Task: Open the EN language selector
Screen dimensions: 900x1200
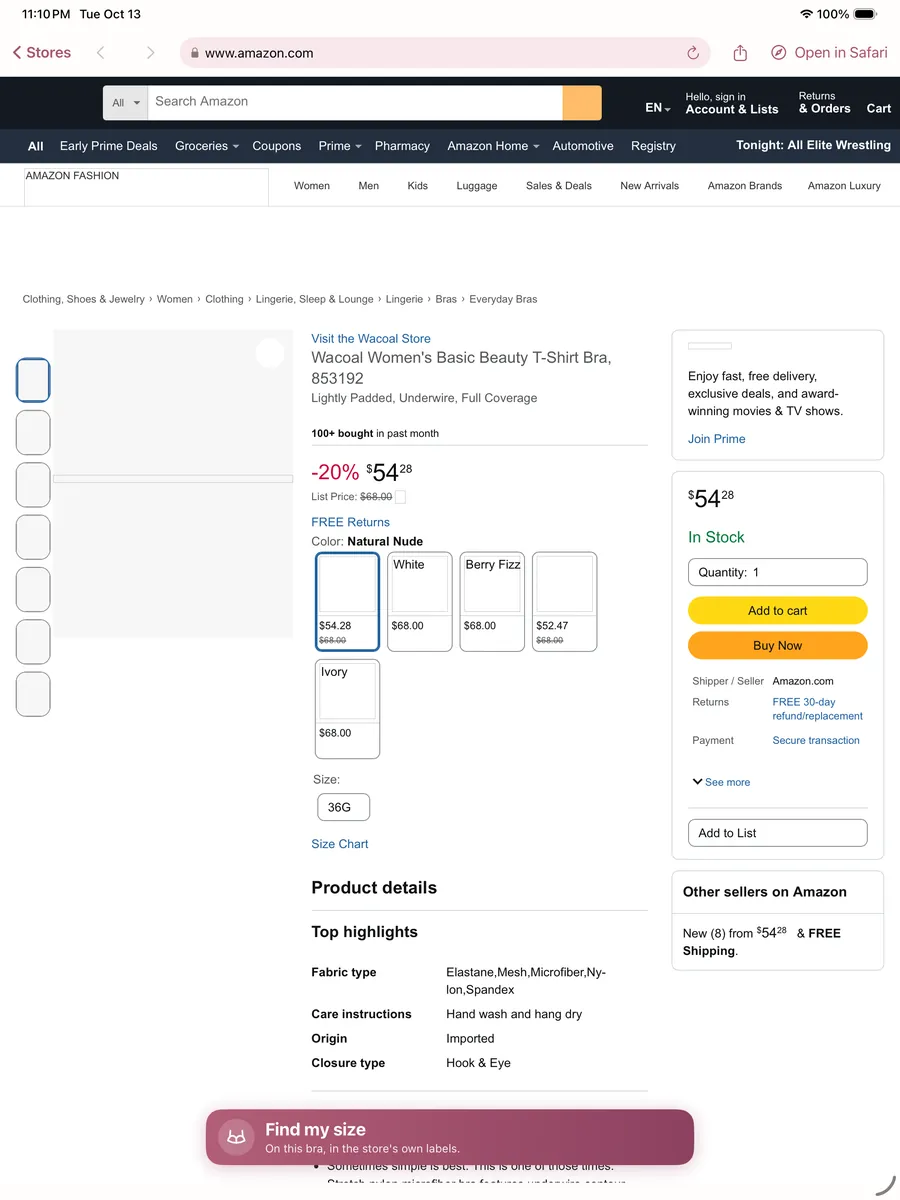Action: 658,108
